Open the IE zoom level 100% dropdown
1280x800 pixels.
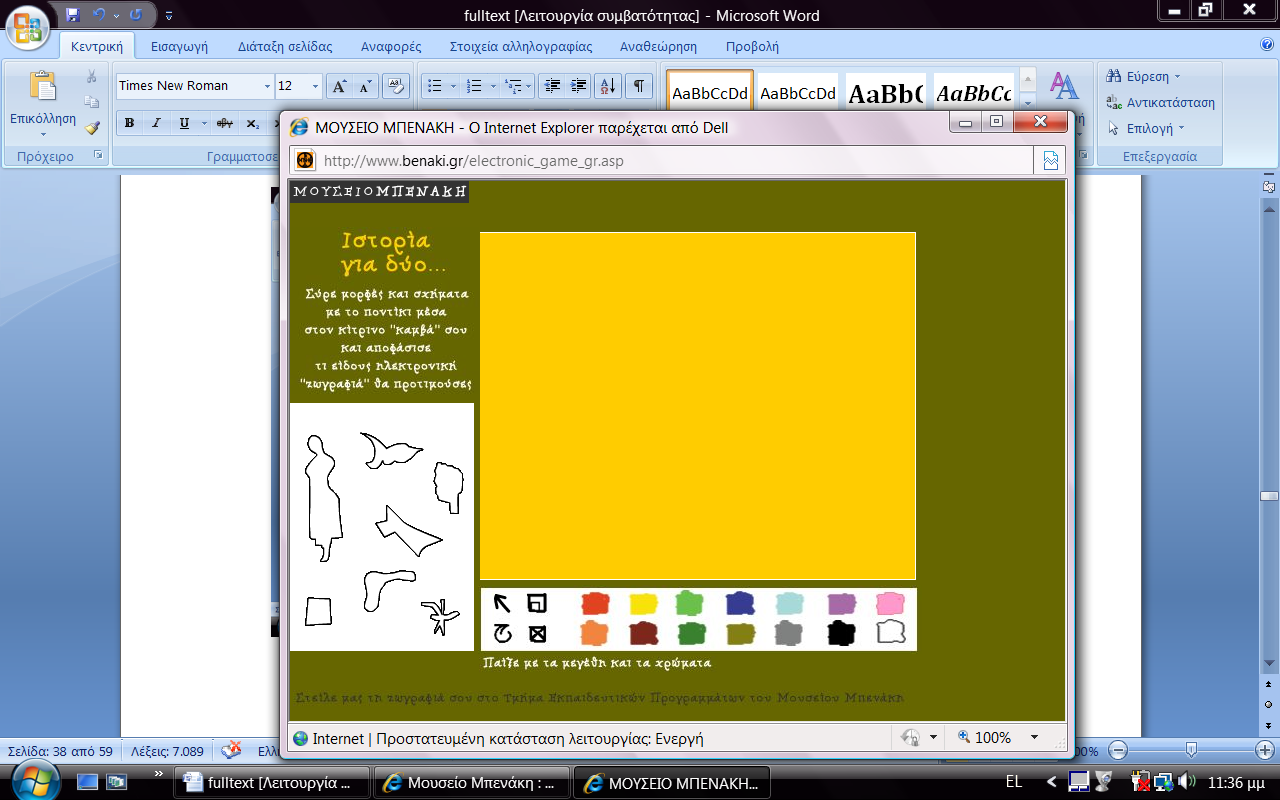coord(1034,738)
